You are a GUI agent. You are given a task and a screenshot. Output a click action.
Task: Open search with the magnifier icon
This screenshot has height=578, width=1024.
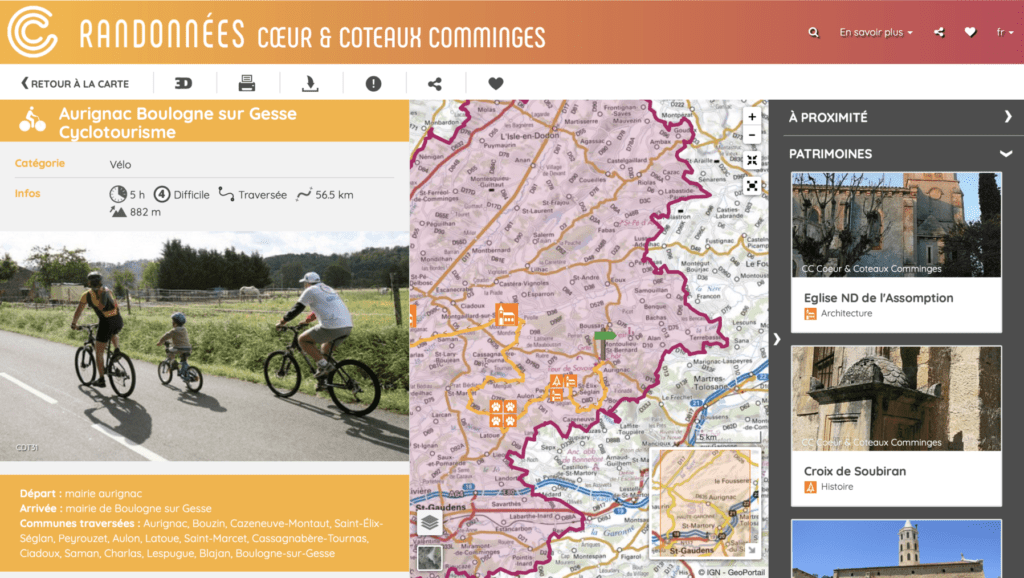pyautogui.click(x=813, y=32)
